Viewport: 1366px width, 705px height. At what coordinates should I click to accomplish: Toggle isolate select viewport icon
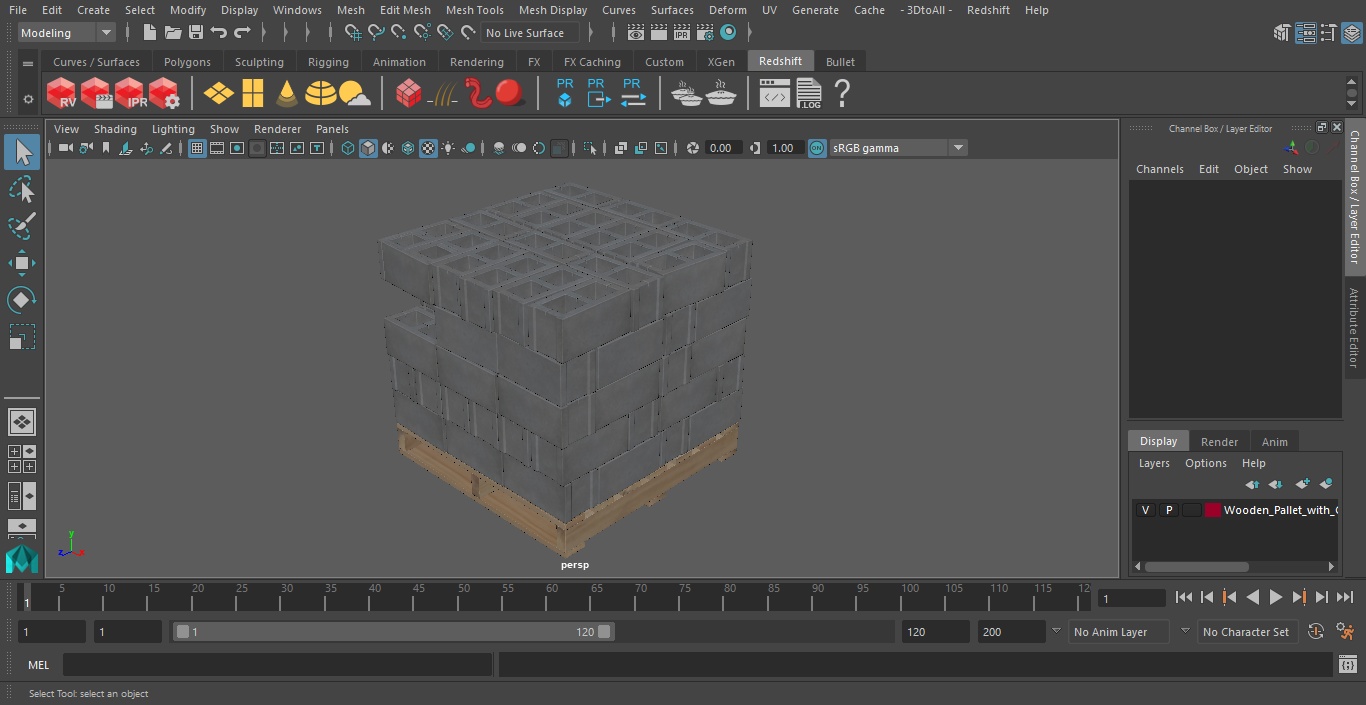(591, 148)
